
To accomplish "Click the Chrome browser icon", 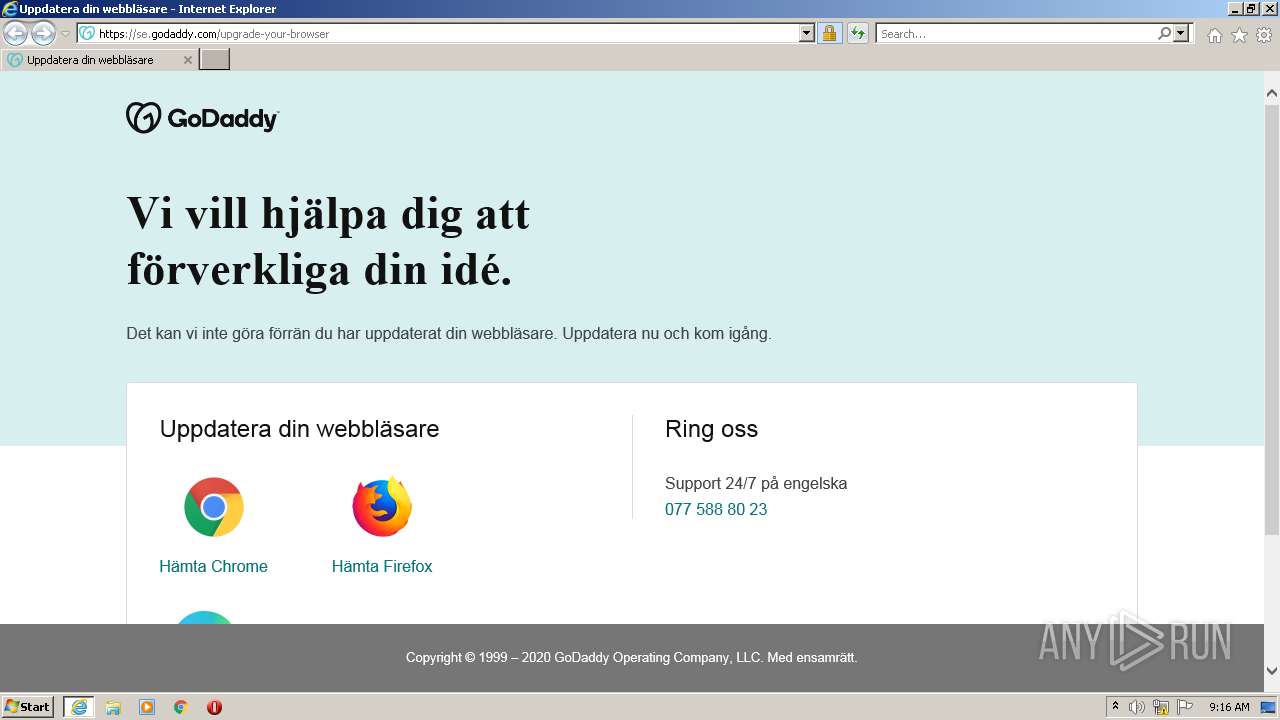I will pos(214,507).
